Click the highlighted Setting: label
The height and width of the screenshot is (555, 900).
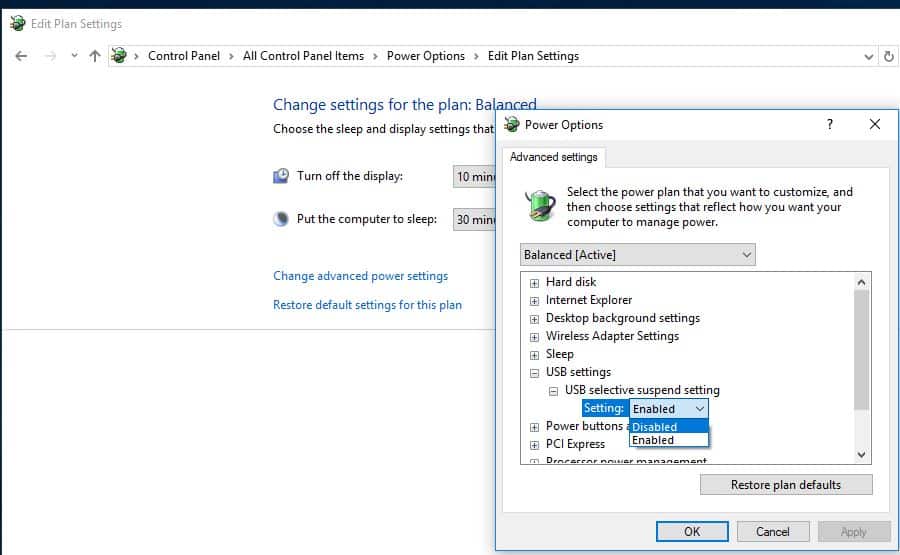[x=604, y=408]
